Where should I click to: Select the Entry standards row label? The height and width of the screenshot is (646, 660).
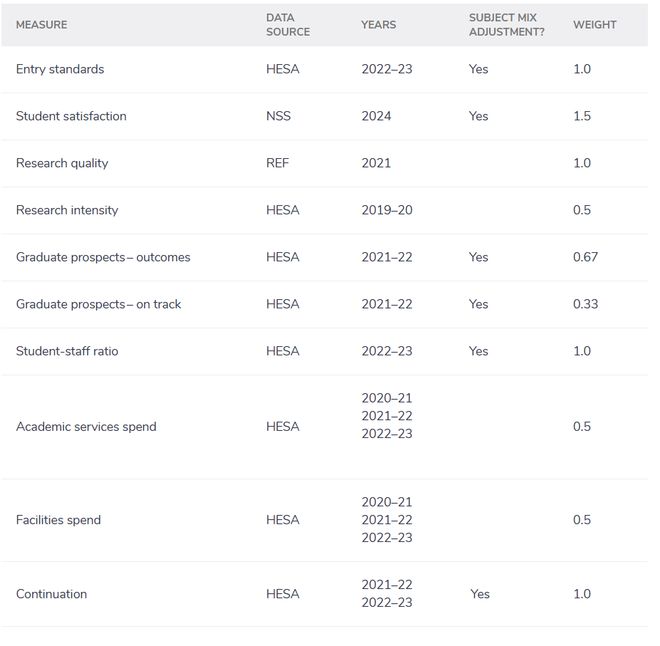(x=60, y=69)
